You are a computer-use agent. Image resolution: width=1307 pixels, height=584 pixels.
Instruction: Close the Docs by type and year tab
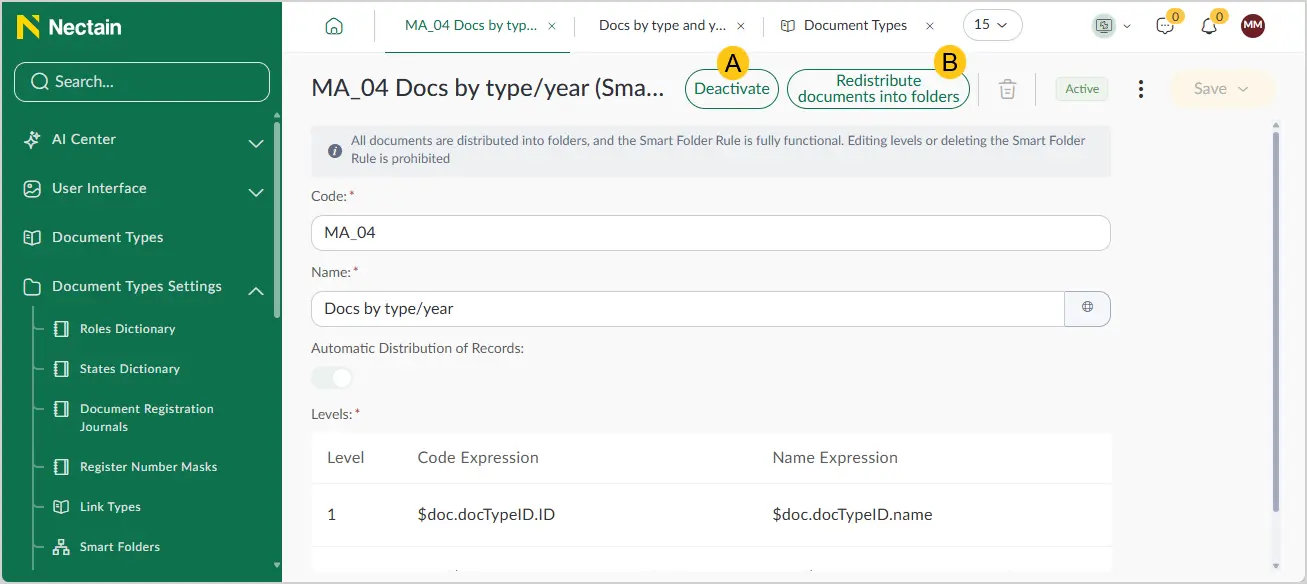point(741,26)
